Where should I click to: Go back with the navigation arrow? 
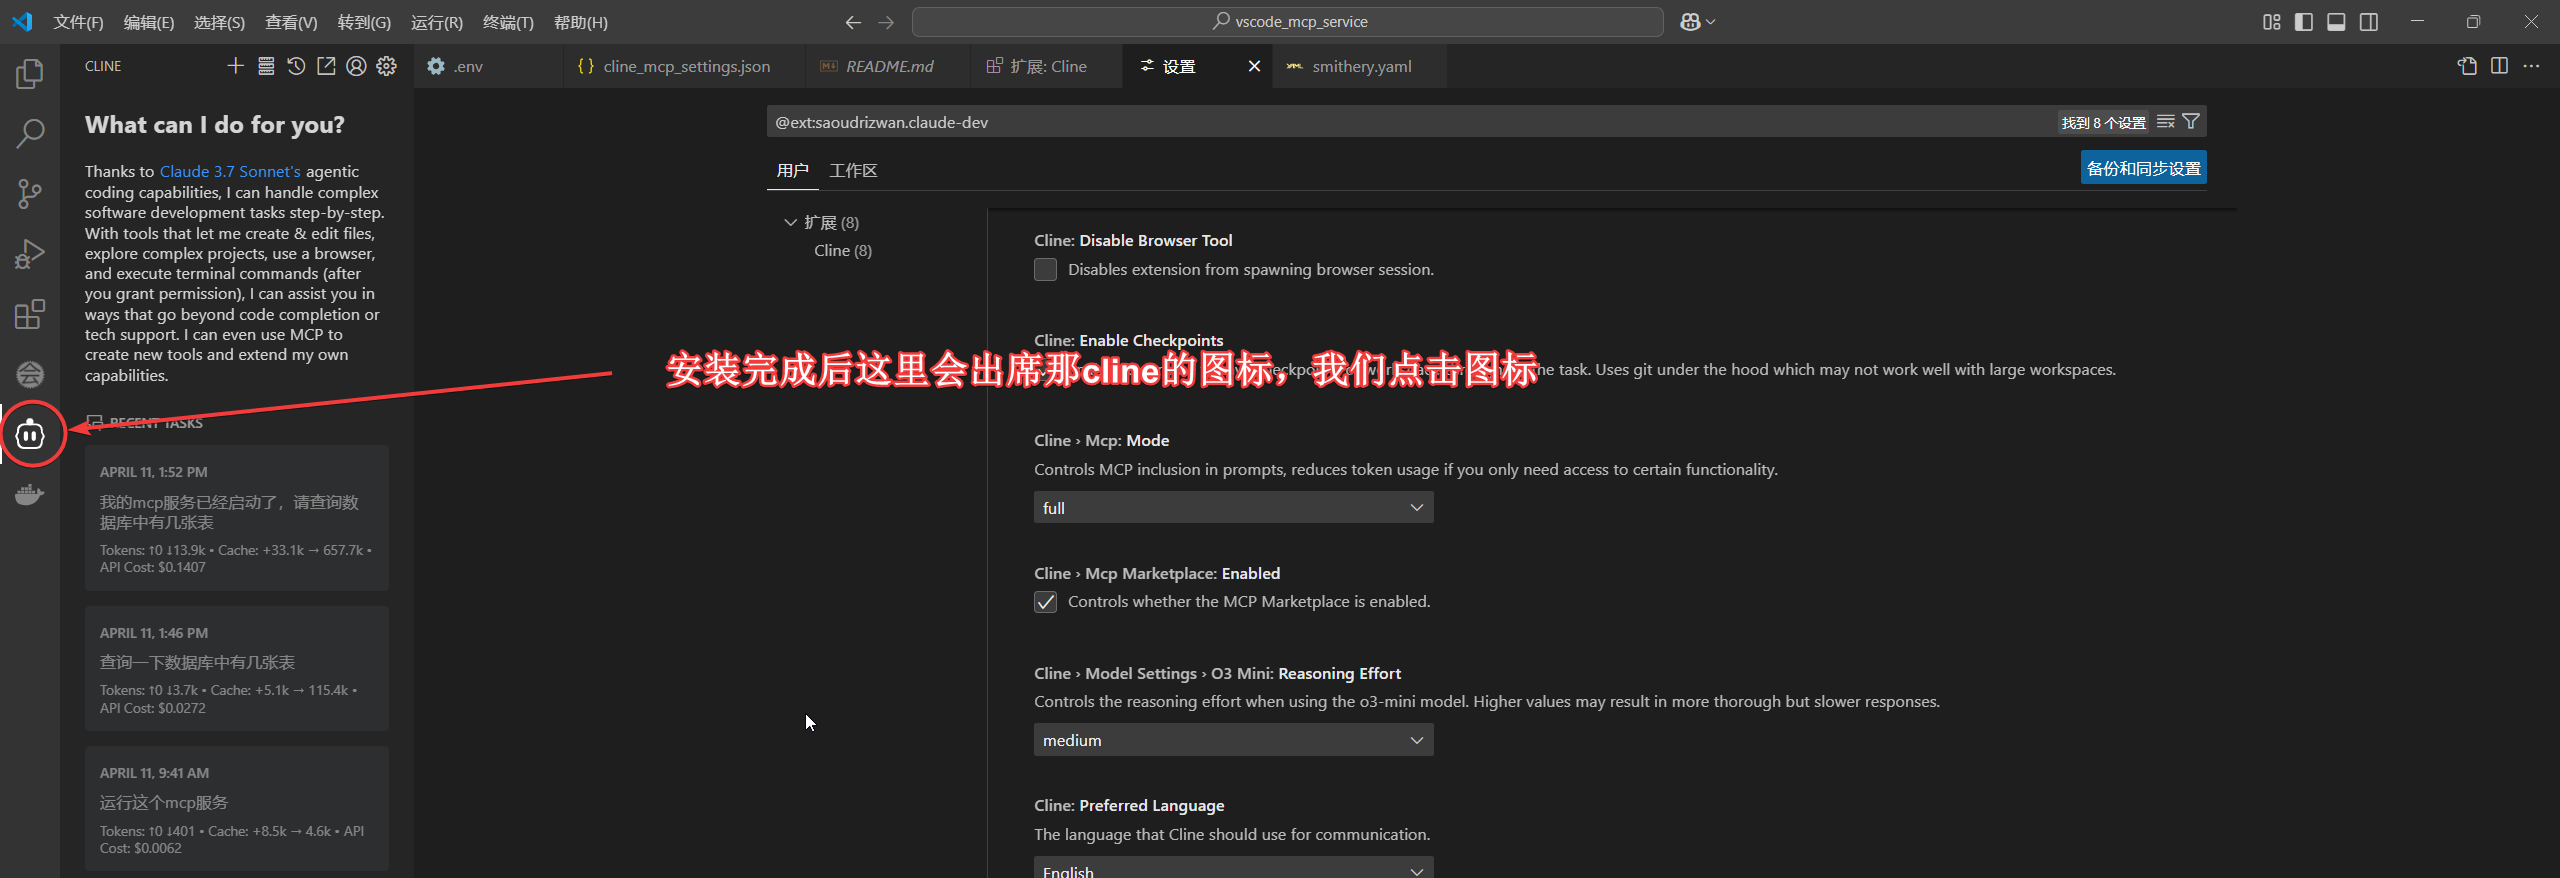(x=853, y=22)
